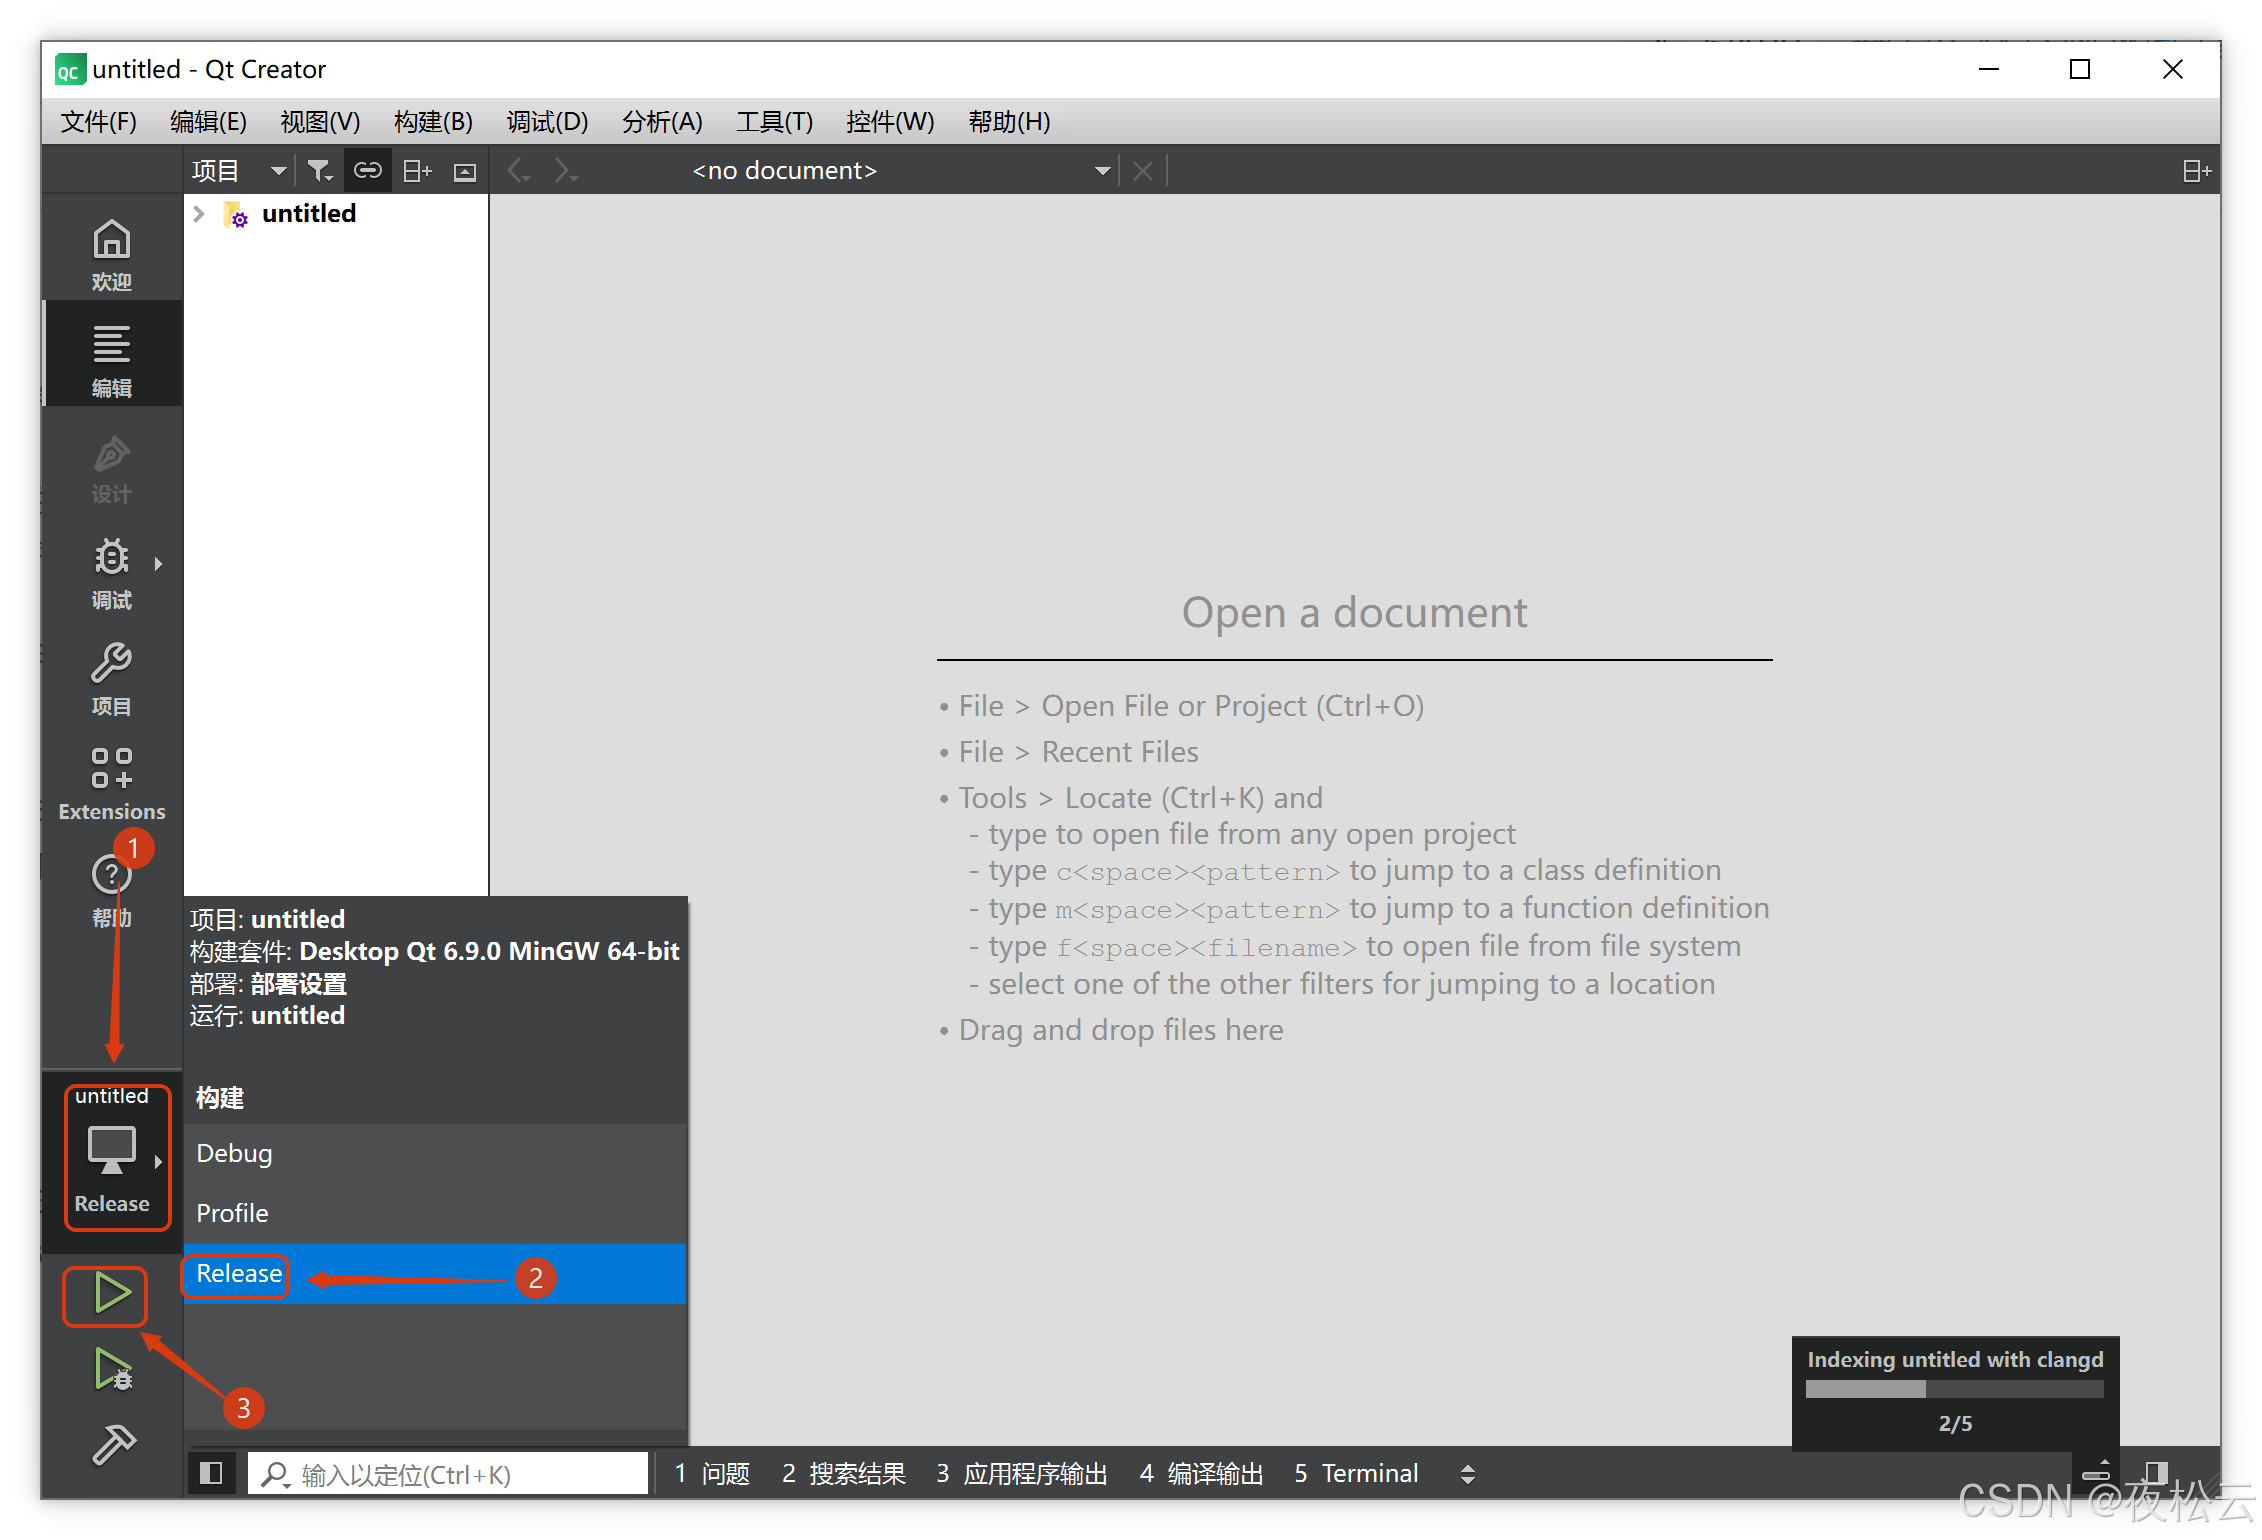Open the Build menu

[x=433, y=122]
